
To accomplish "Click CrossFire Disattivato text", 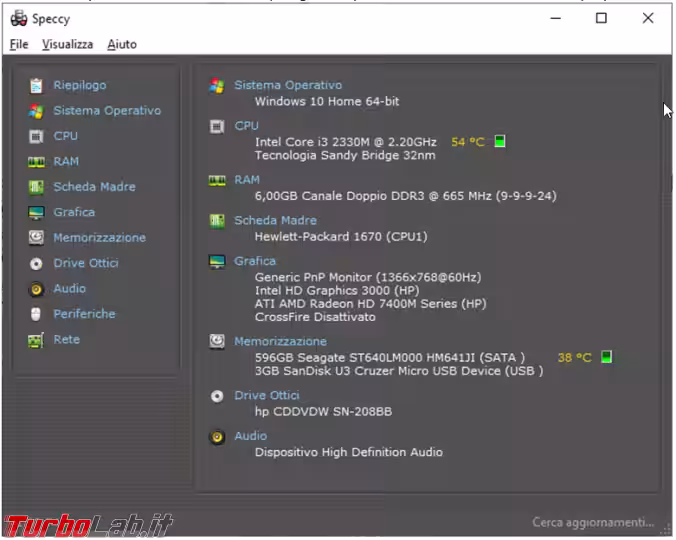I will [315, 317].
